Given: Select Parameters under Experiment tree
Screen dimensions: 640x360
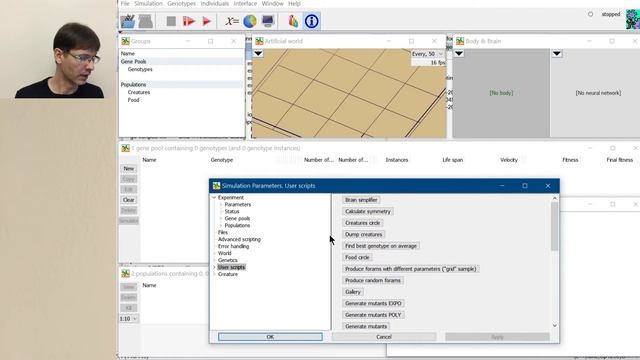Looking at the screenshot, I should (238, 204).
